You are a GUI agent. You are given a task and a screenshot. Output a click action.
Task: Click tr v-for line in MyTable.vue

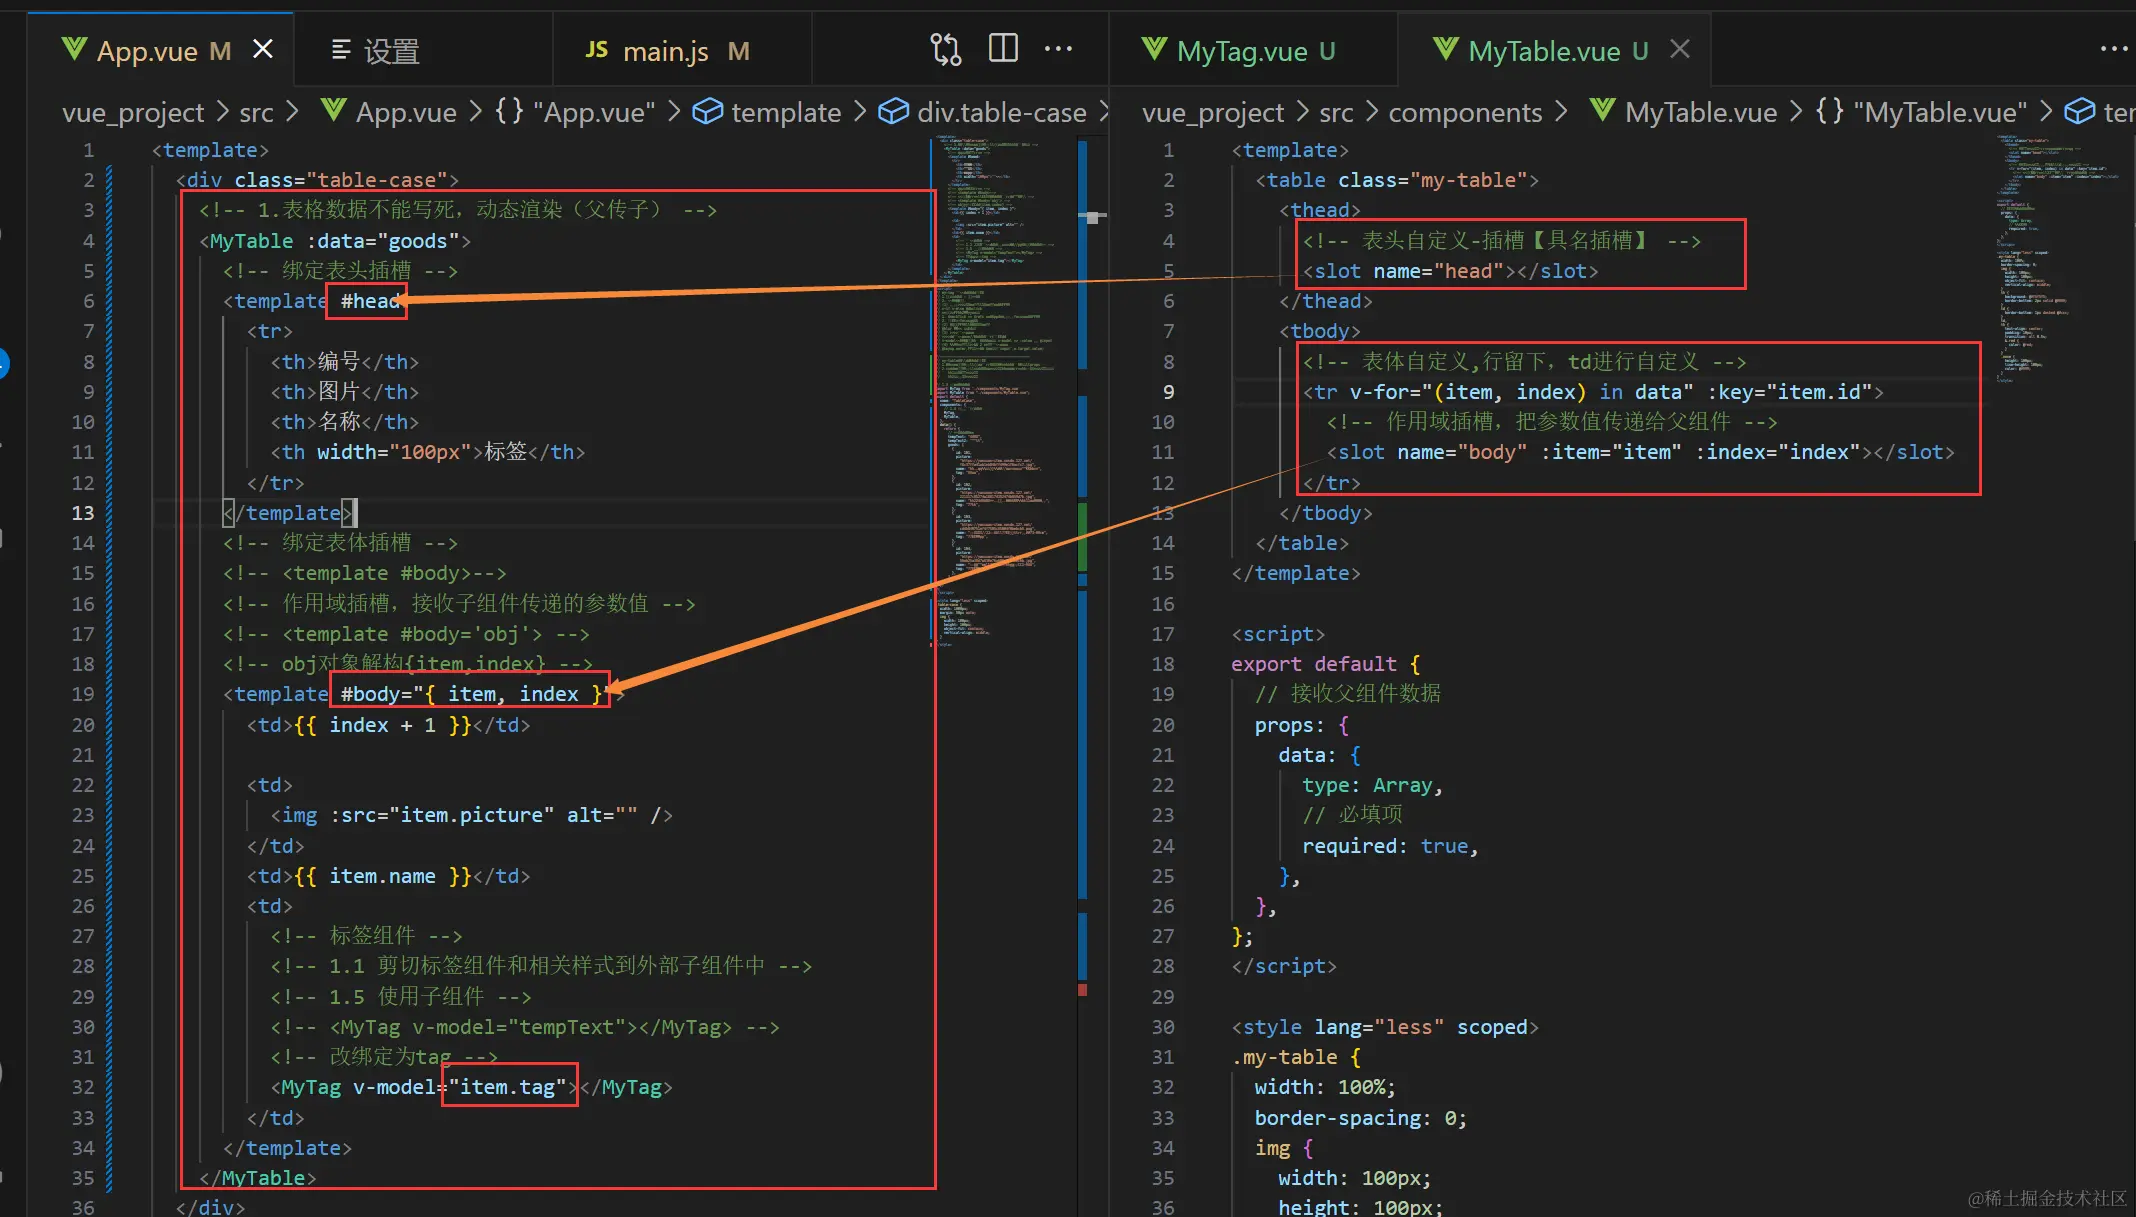[1593, 392]
